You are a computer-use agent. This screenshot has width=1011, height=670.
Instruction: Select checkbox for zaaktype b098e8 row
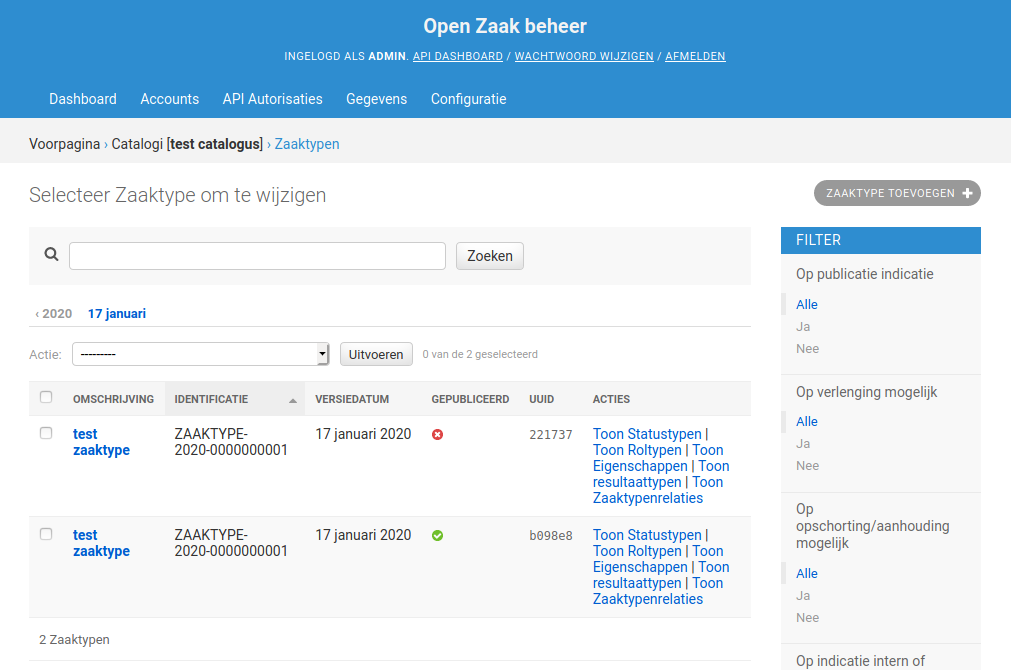tap(46, 534)
